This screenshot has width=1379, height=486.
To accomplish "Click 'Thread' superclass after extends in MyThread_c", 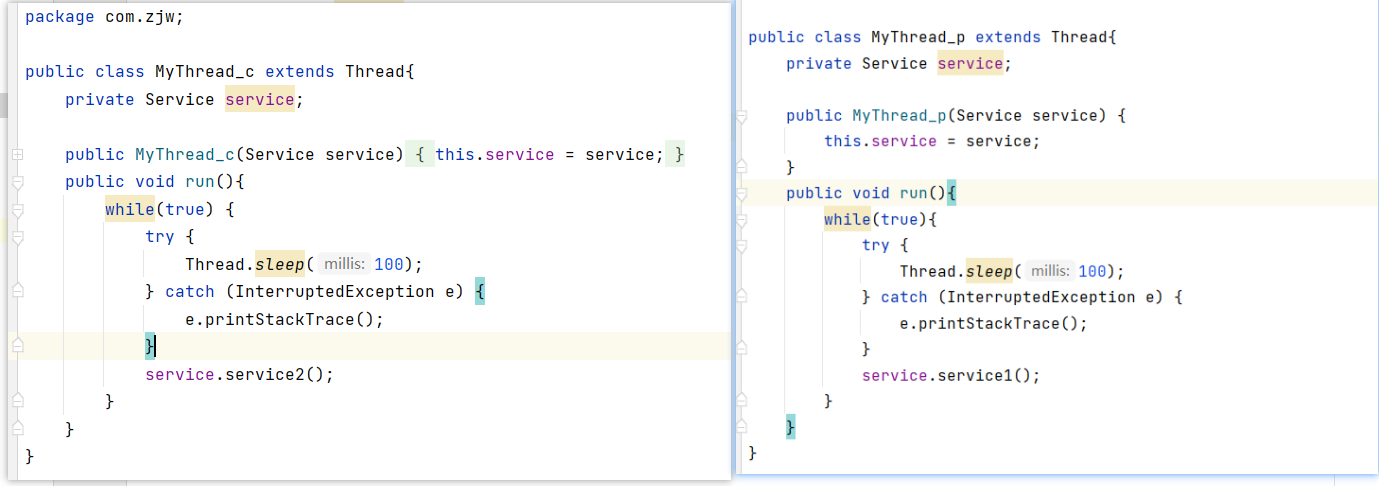I will [x=375, y=72].
